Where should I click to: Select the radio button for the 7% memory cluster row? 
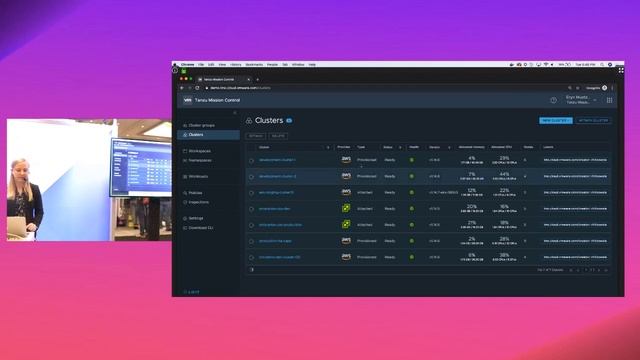(251, 177)
